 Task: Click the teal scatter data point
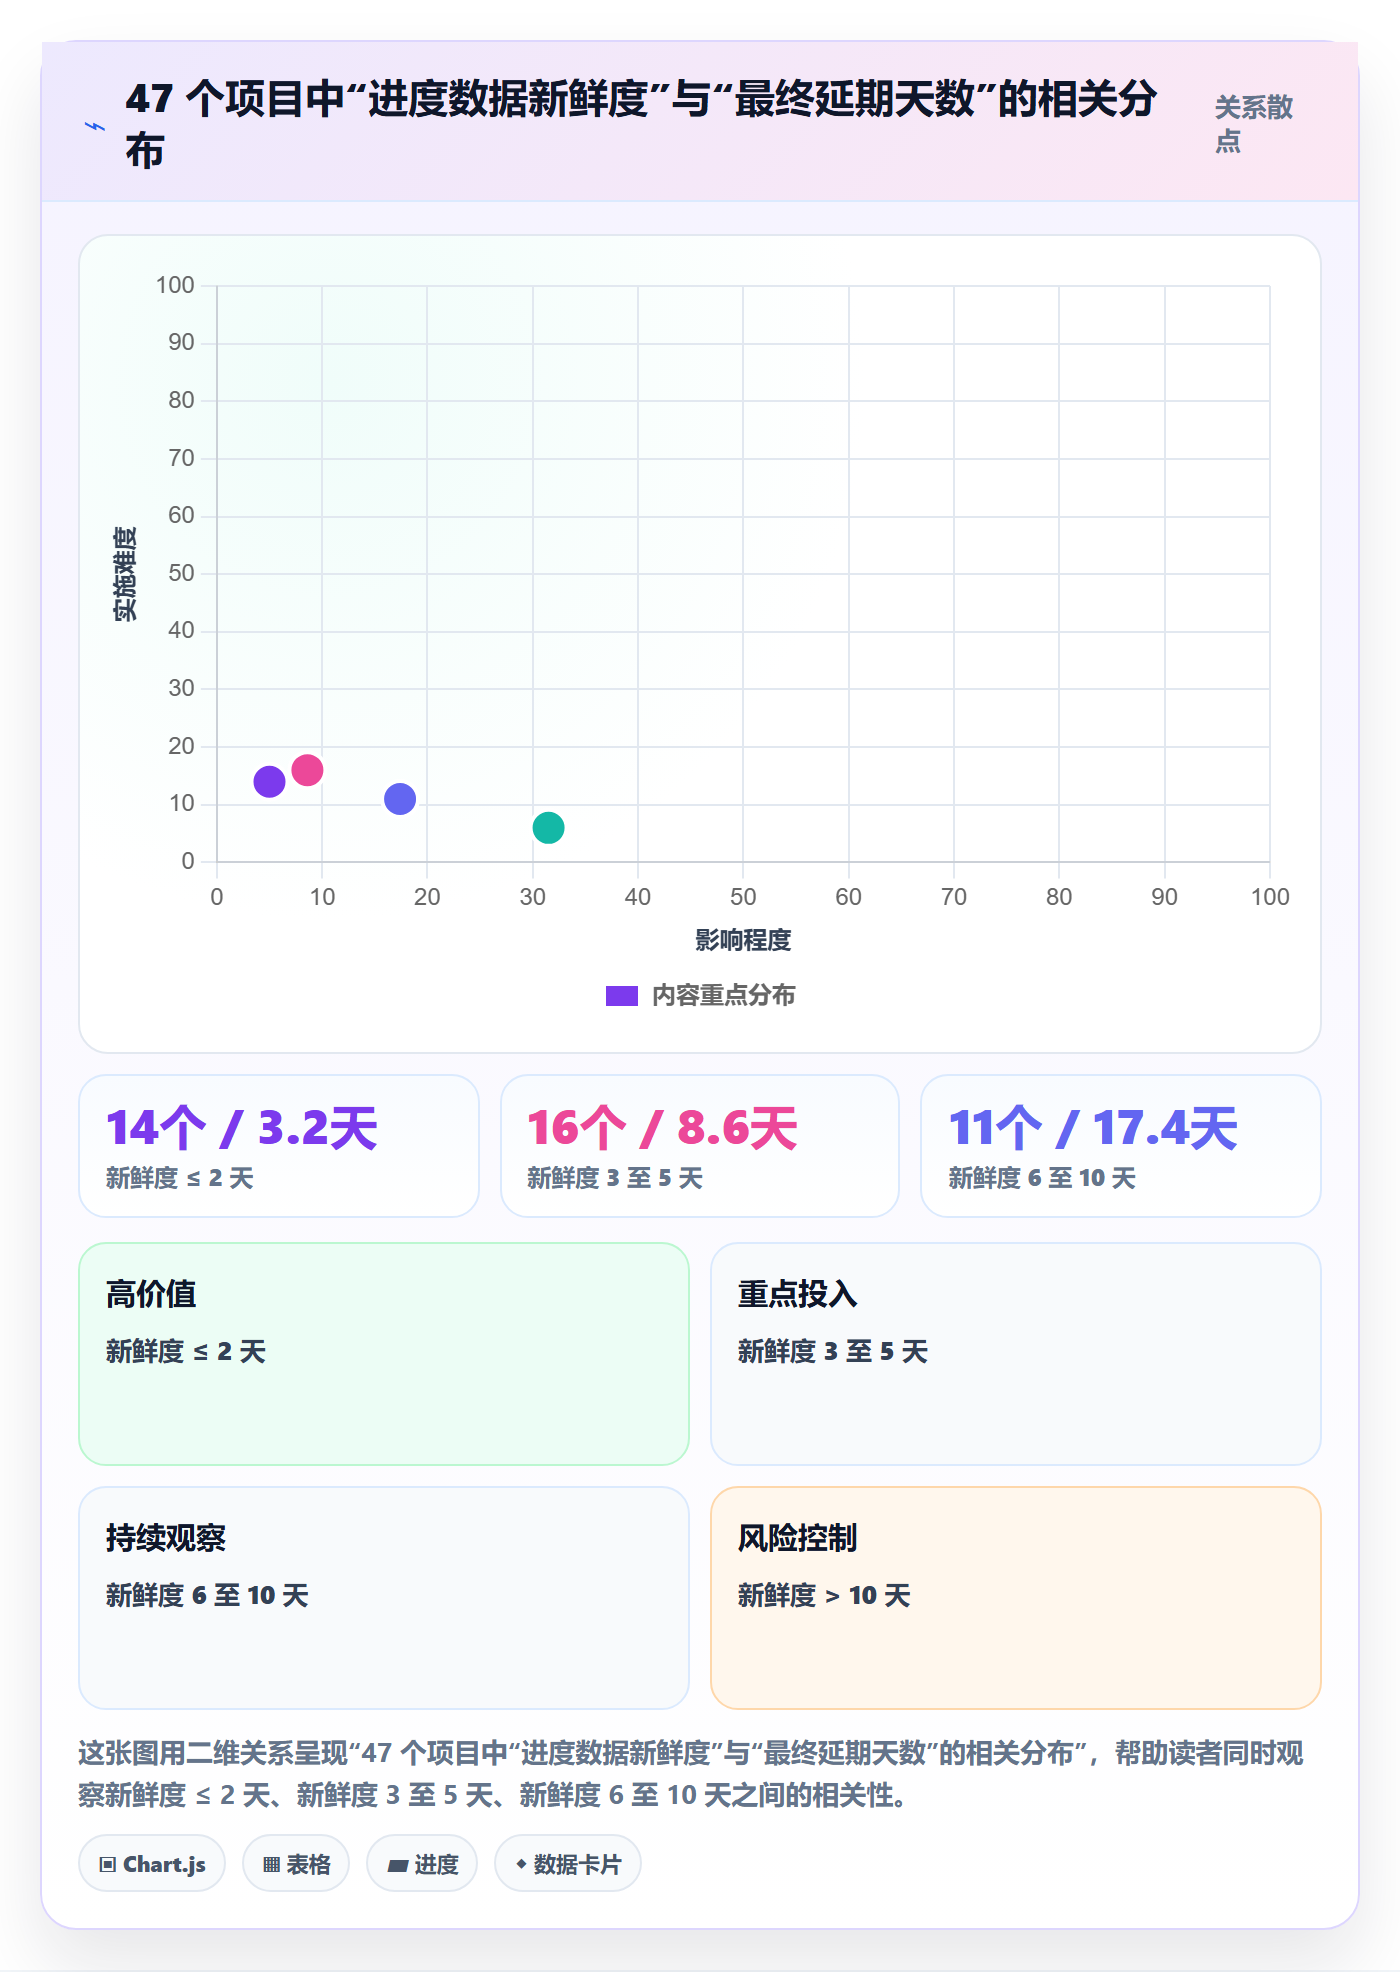(x=548, y=828)
